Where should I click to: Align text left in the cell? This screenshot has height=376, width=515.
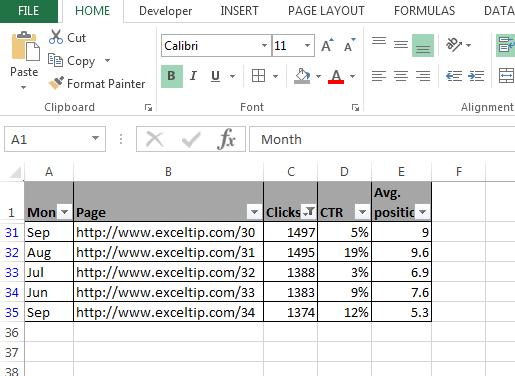(379, 76)
